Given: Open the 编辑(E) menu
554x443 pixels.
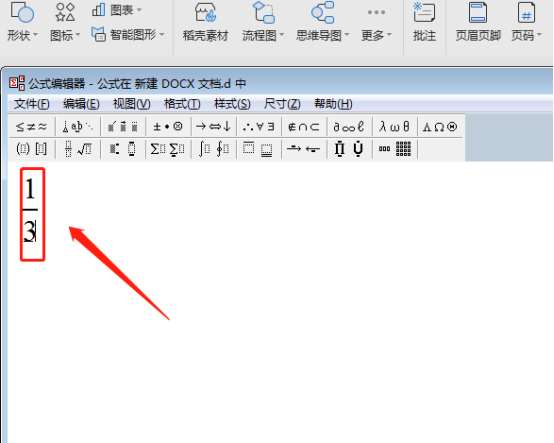Looking at the screenshot, I should tap(81, 104).
